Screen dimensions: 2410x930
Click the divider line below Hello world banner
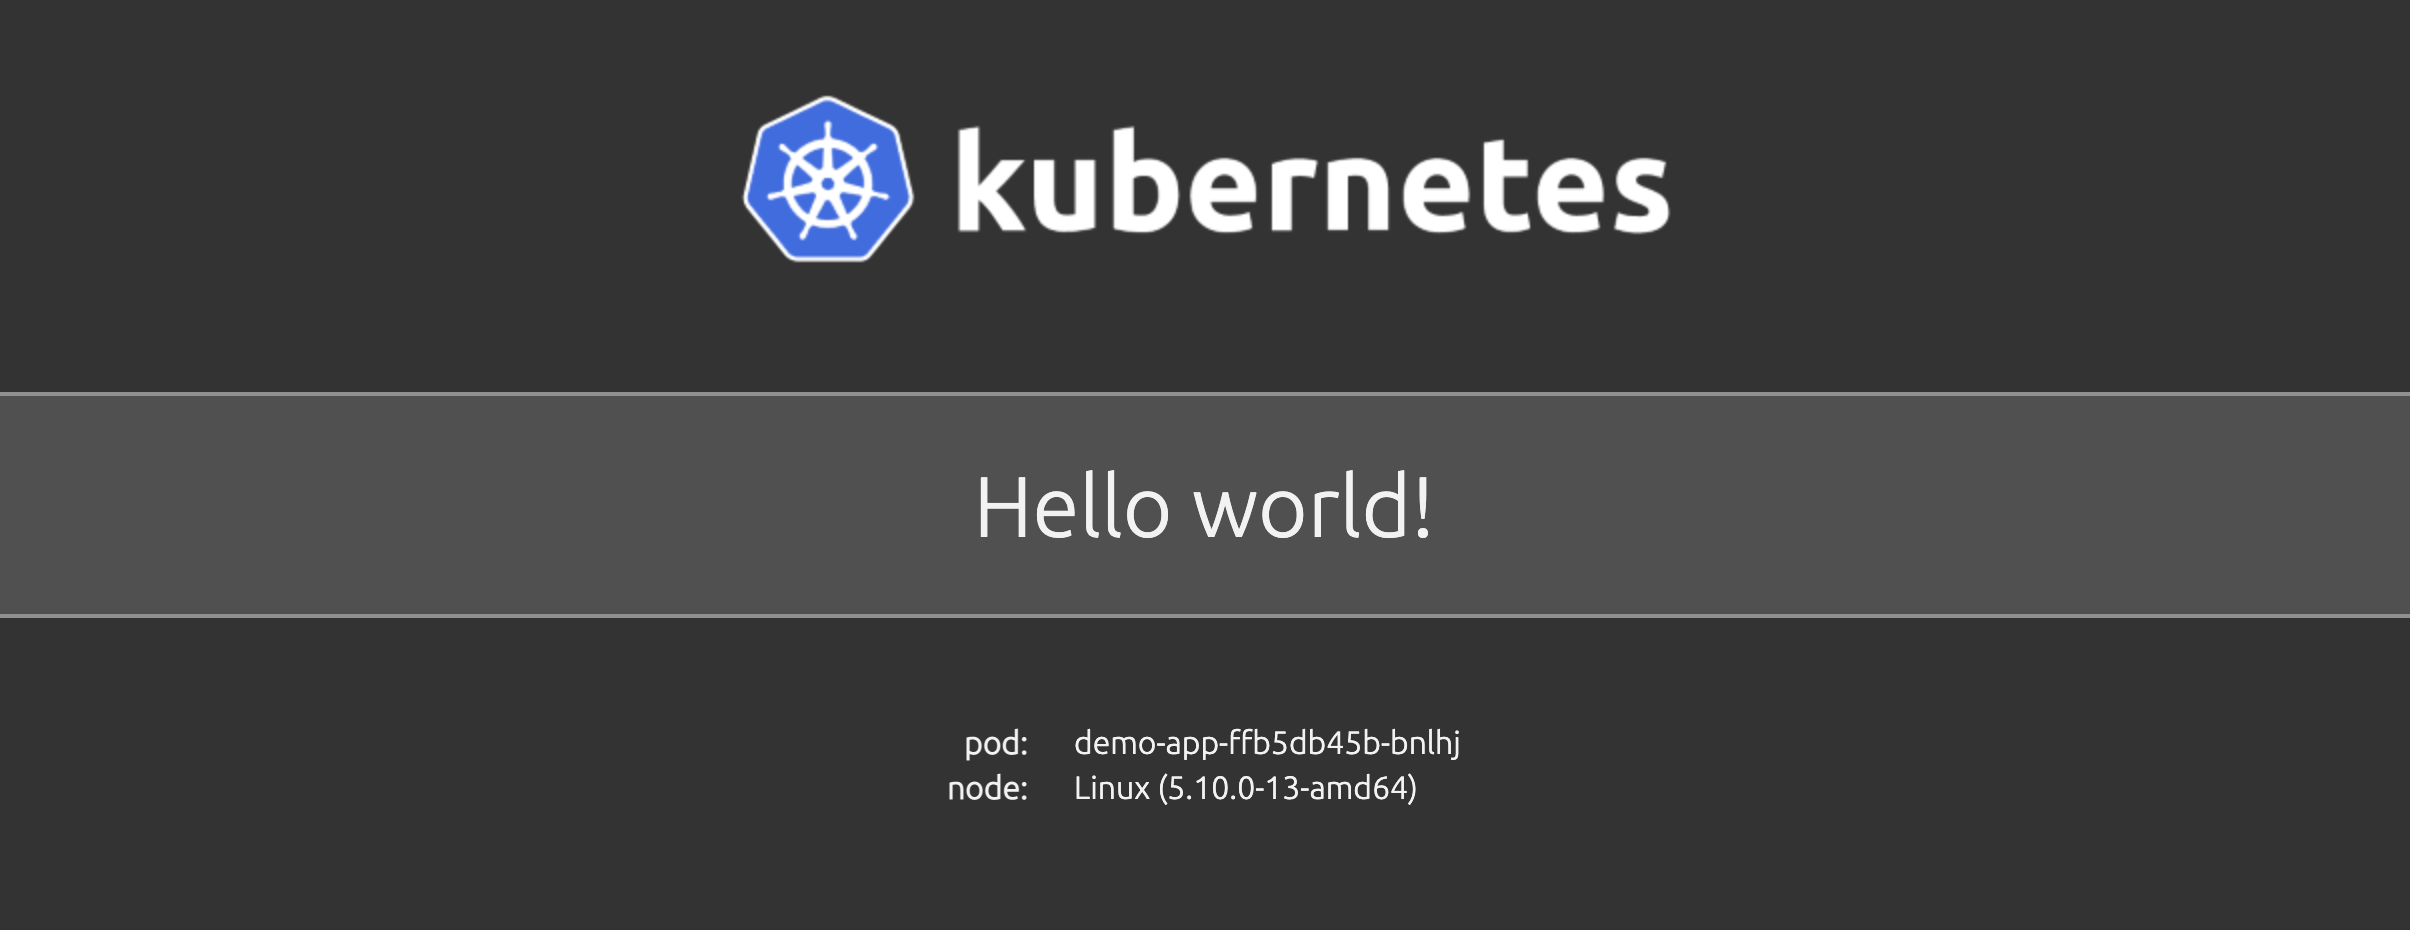(1204, 616)
